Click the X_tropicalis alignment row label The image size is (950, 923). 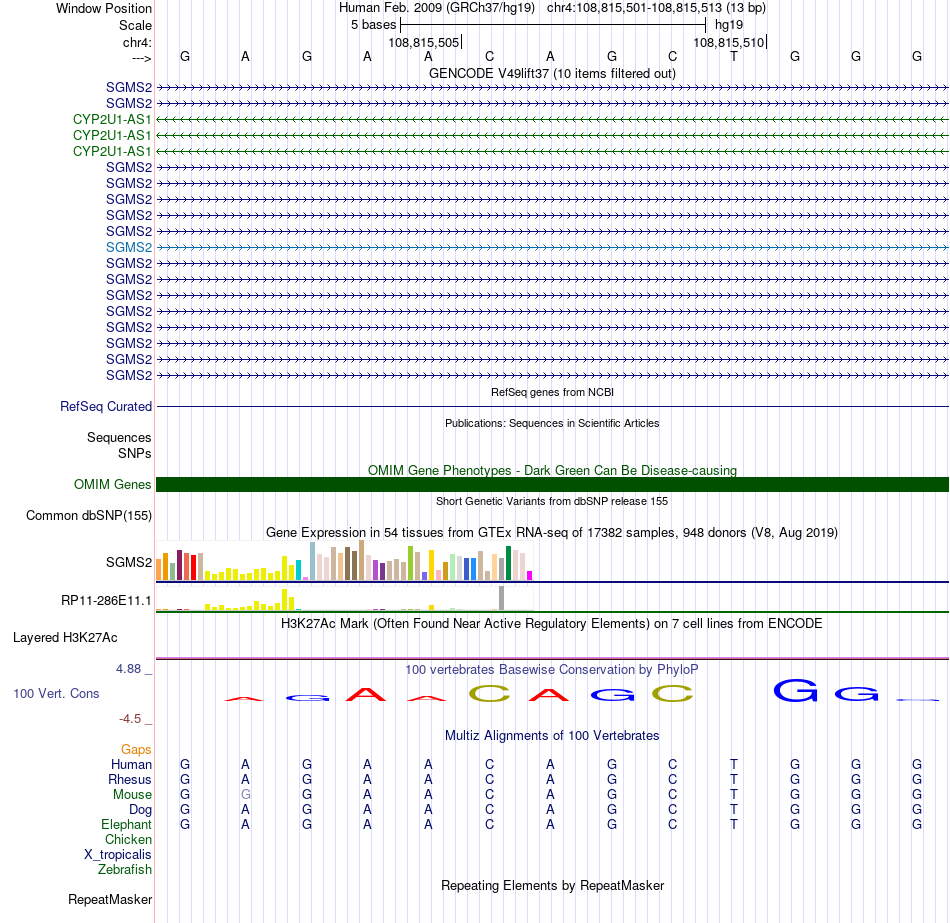(x=118, y=855)
